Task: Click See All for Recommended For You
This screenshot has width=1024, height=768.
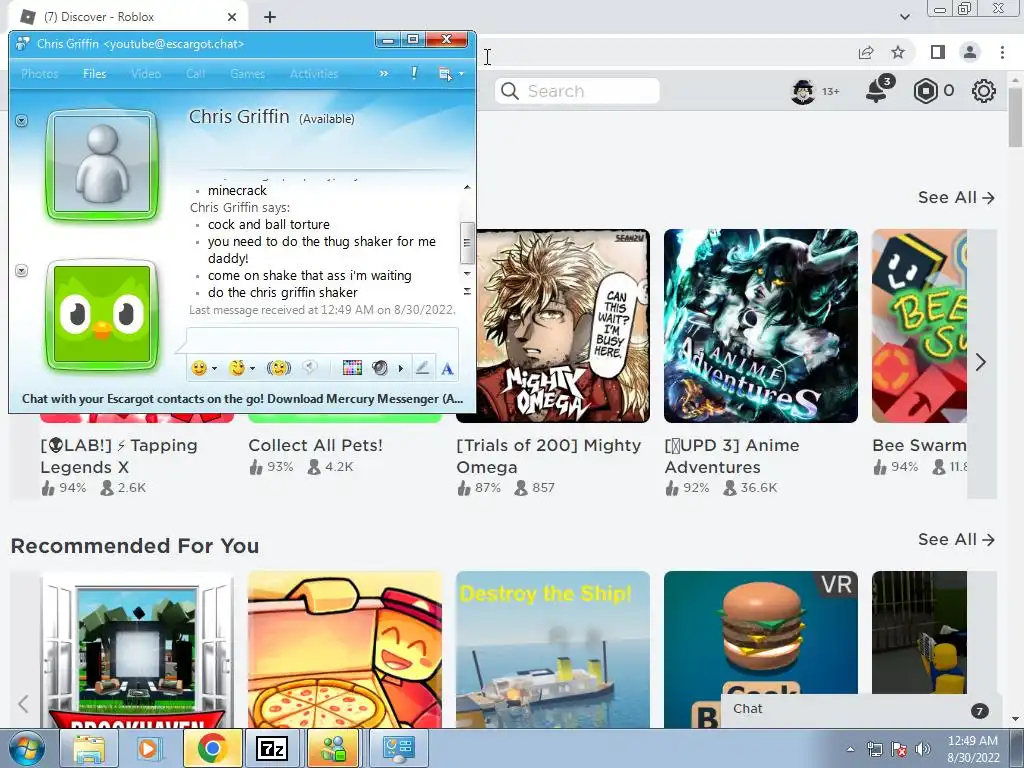Action: (956, 539)
